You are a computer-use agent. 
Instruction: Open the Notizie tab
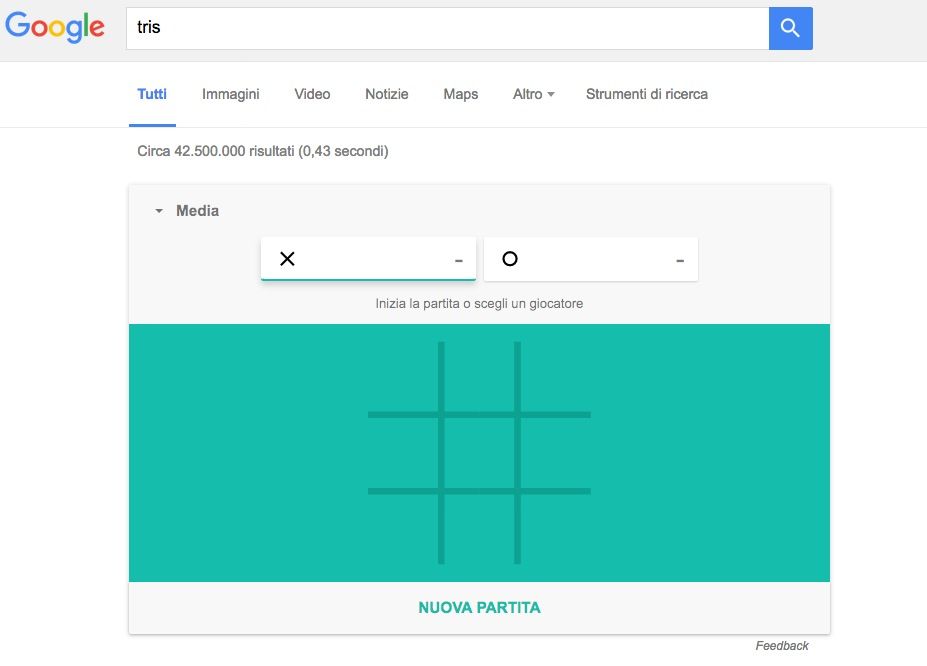coord(386,94)
